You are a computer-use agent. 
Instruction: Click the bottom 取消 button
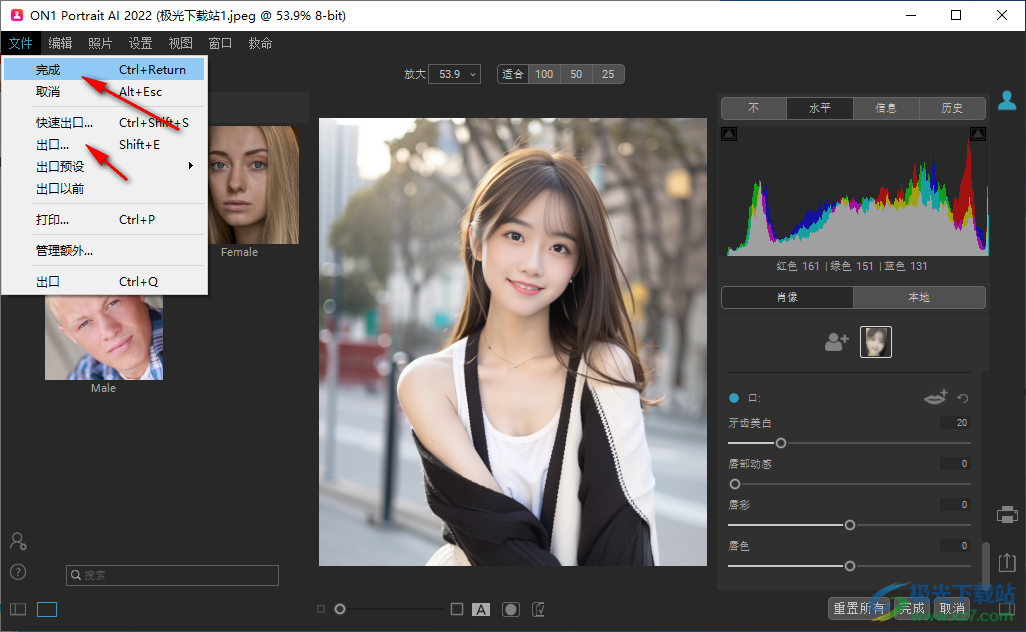951,608
